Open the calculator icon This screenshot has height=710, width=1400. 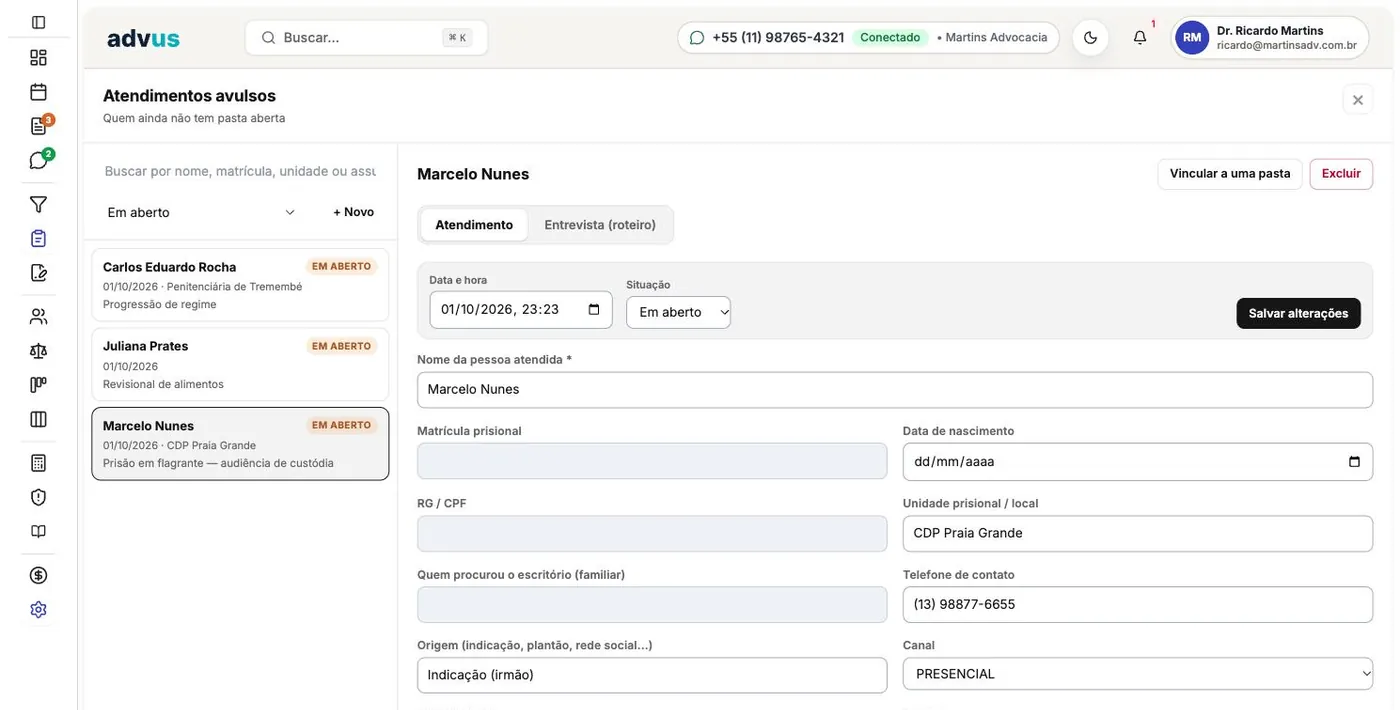38,463
